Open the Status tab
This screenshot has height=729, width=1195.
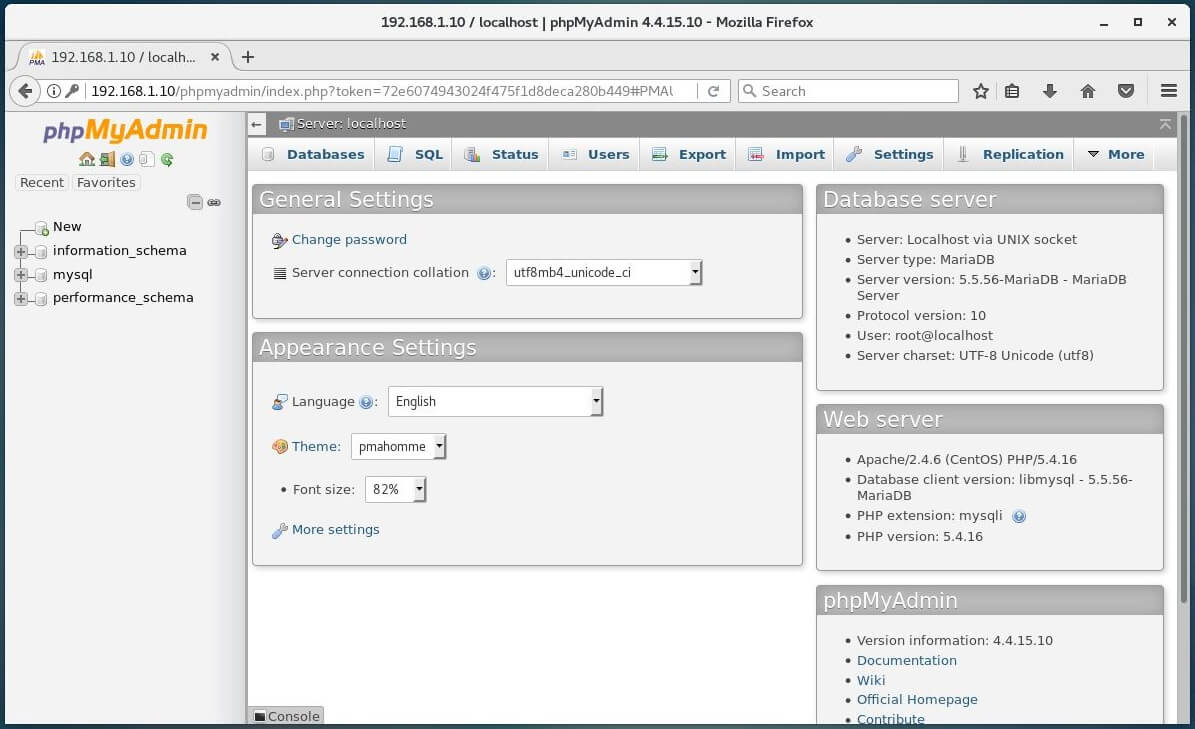click(x=501, y=155)
